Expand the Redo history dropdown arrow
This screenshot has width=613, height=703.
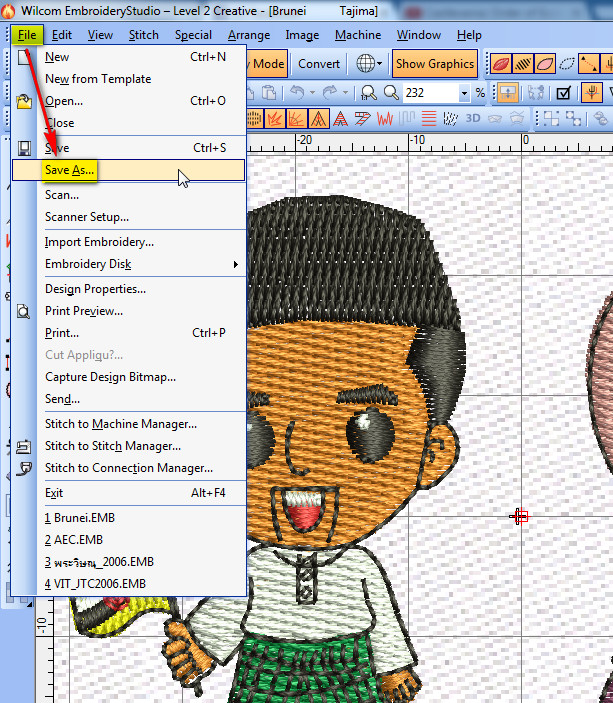click(x=345, y=93)
